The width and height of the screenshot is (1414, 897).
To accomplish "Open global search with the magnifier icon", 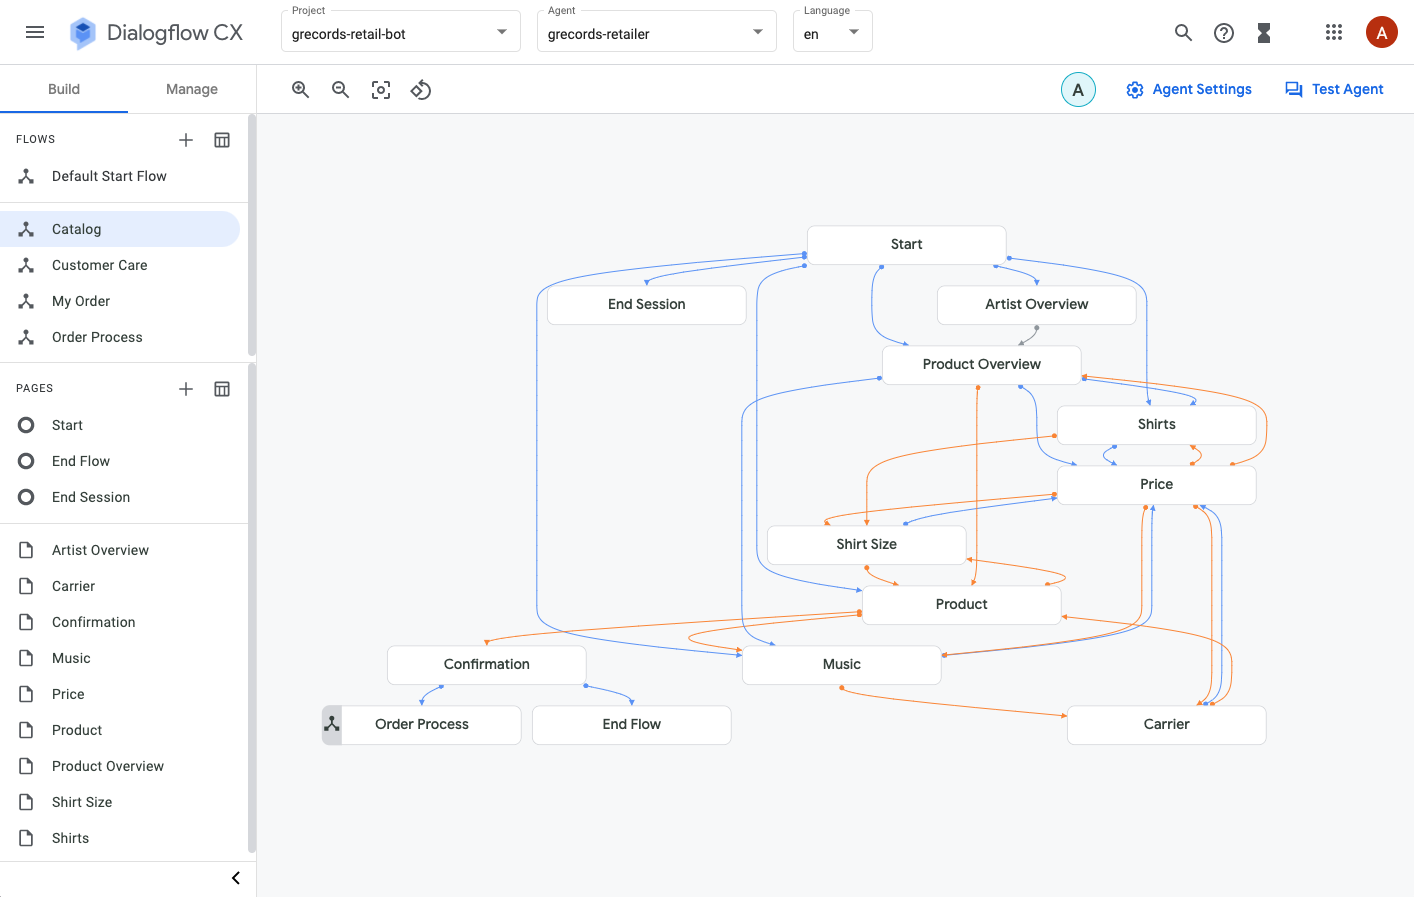I will click(1183, 32).
